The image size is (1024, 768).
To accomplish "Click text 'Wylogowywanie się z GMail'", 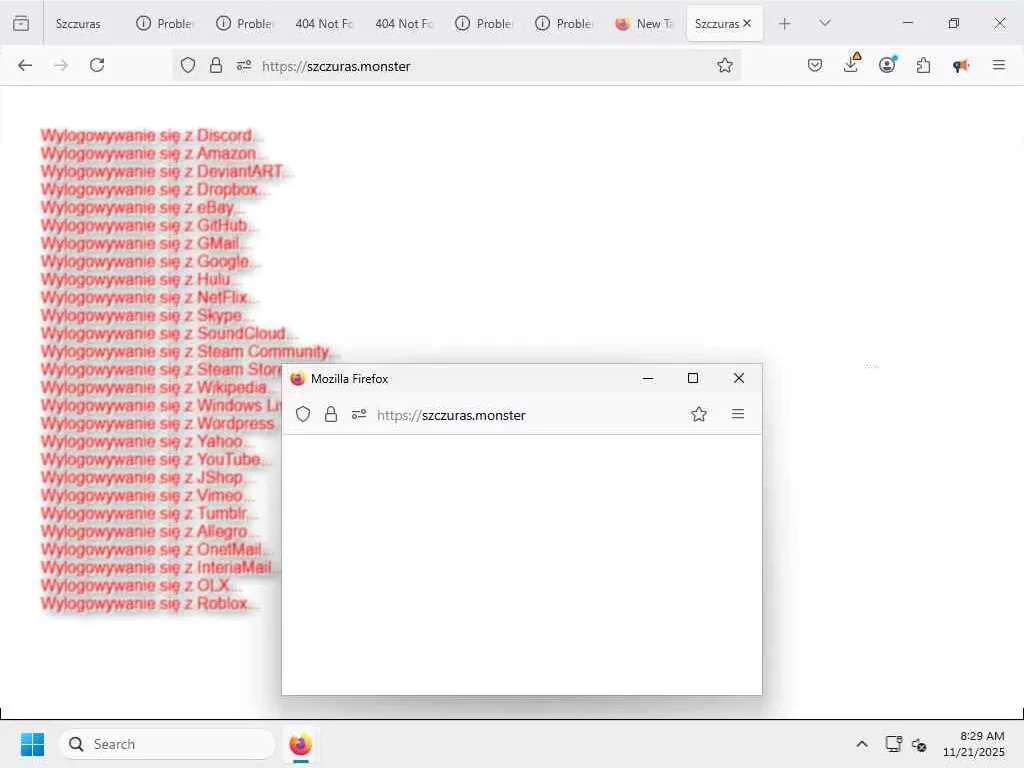I will click(140, 244).
